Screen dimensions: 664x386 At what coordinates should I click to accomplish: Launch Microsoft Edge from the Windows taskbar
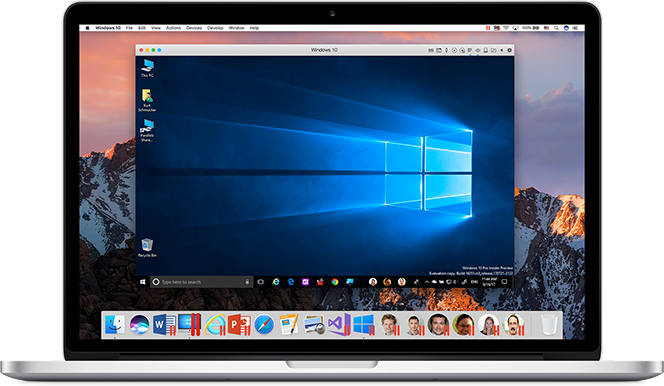(x=290, y=282)
